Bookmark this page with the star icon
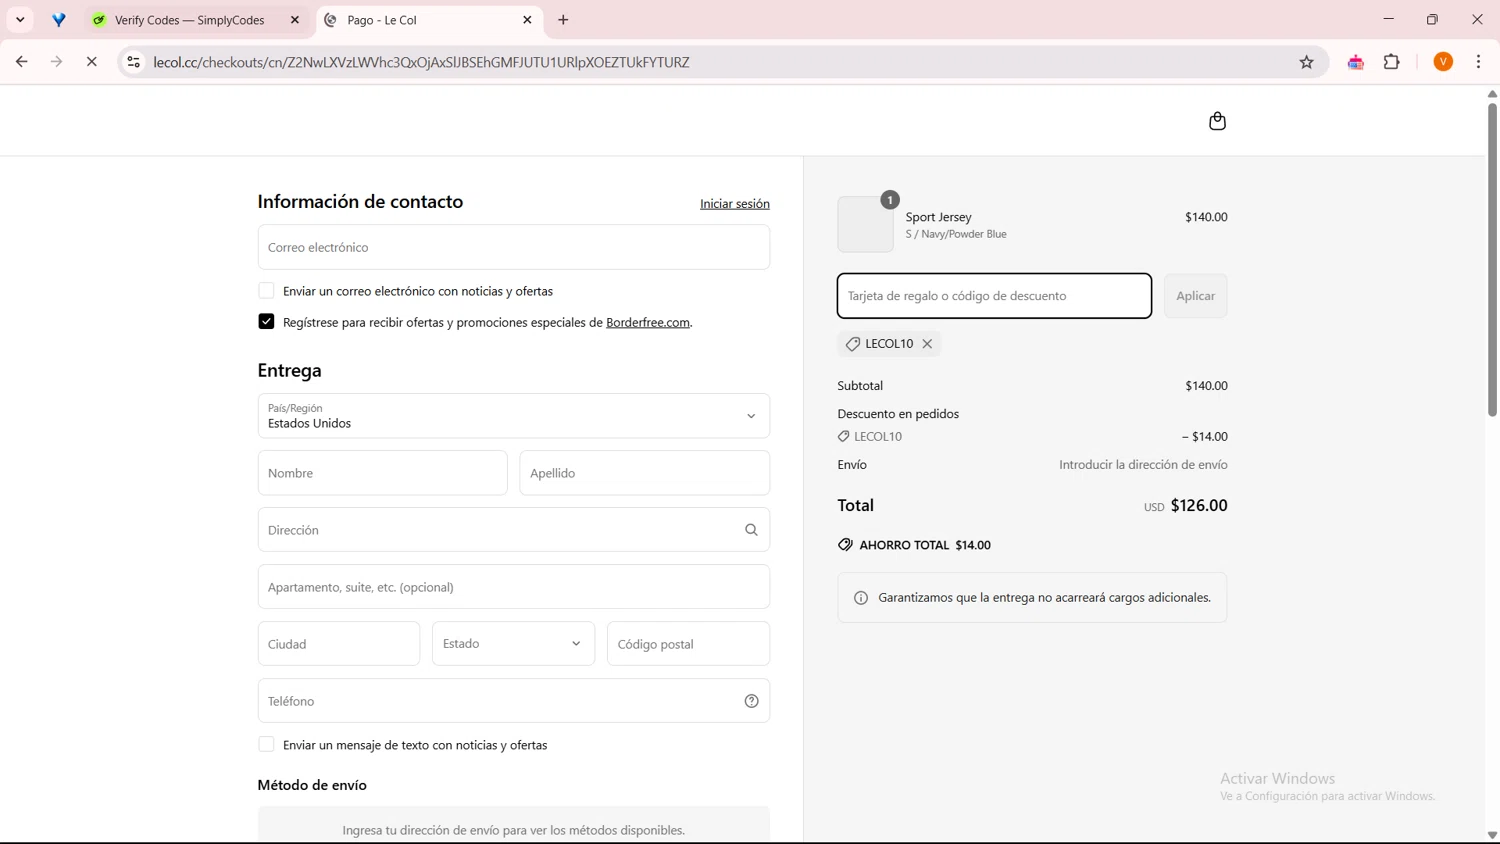The image size is (1500, 844). point(1306,62)
